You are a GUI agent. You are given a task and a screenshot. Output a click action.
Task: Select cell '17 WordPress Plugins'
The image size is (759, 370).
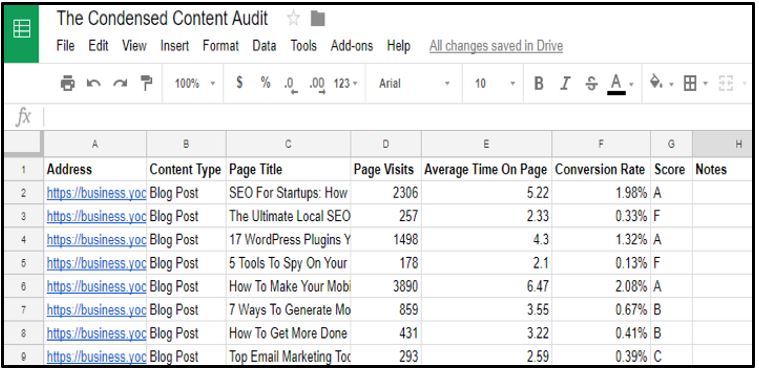pos(288,240)
